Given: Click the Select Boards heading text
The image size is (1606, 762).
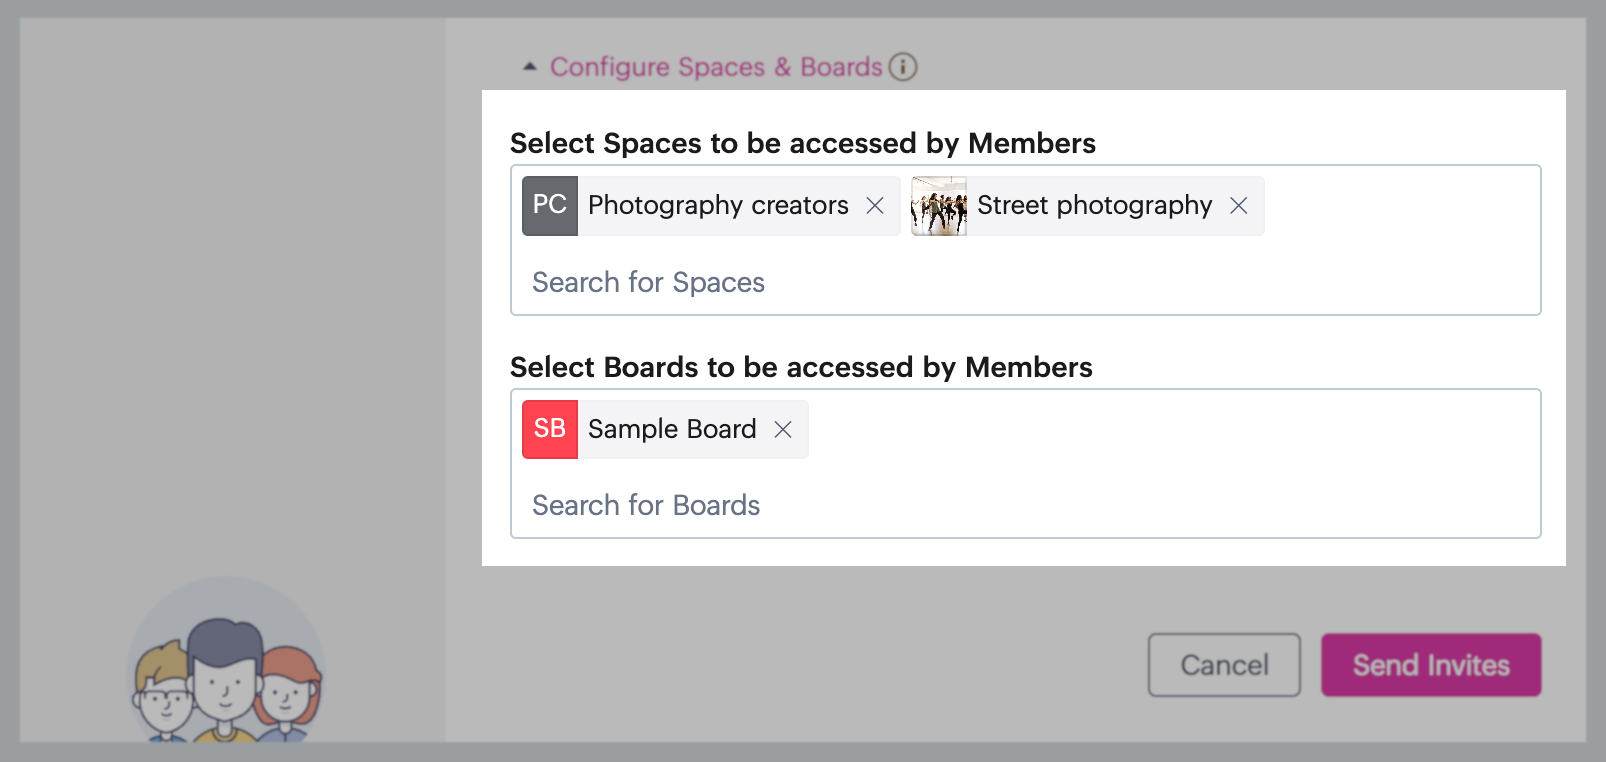Looking at the screenshot, I should coord(800,368).
